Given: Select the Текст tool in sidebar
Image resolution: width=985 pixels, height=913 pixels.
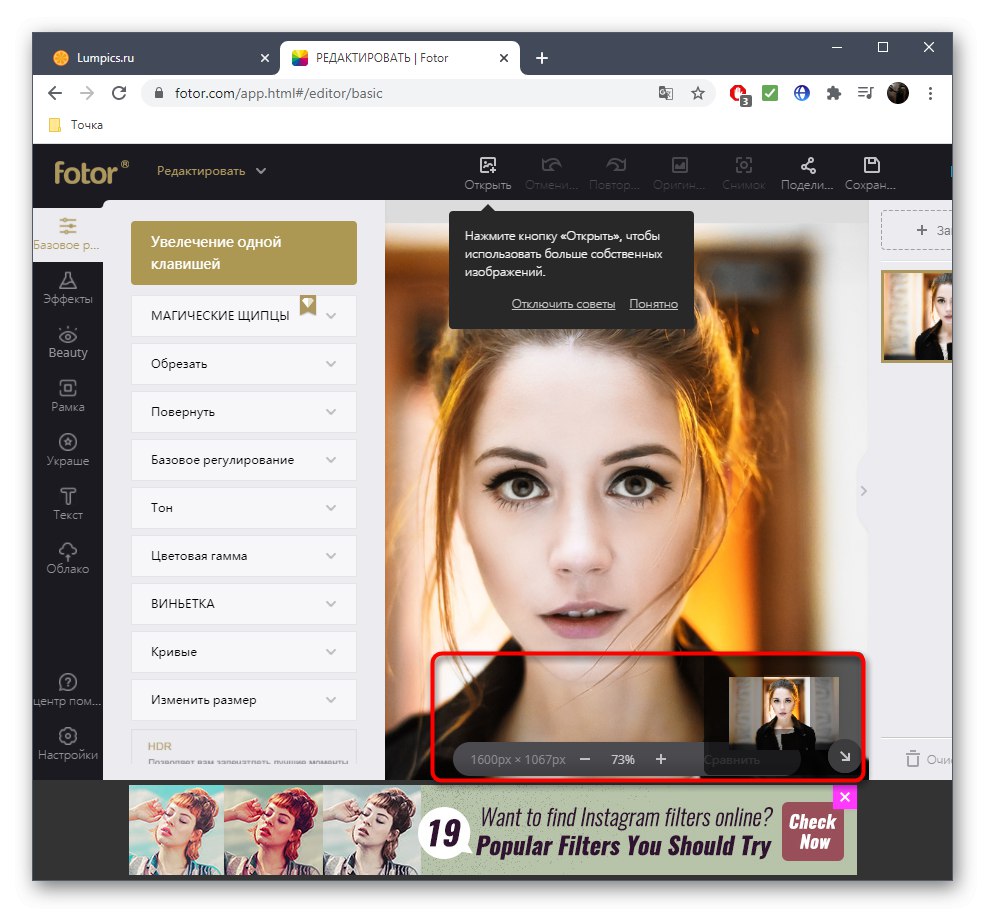Looking at the screenshot, I should pyautogui.click(x=67, y=504).
